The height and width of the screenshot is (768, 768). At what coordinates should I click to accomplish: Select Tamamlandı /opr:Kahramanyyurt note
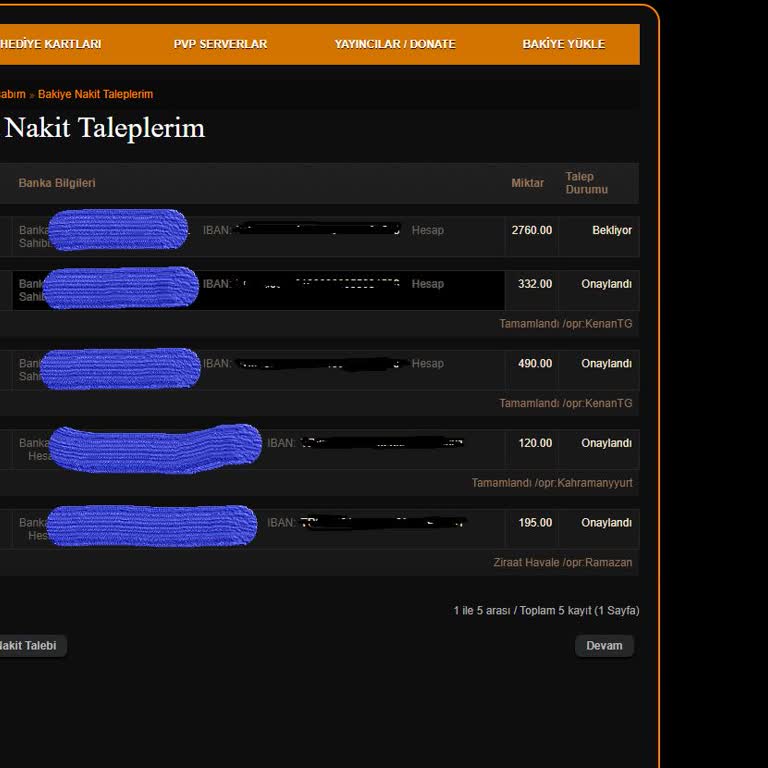(x=552, y=483)
